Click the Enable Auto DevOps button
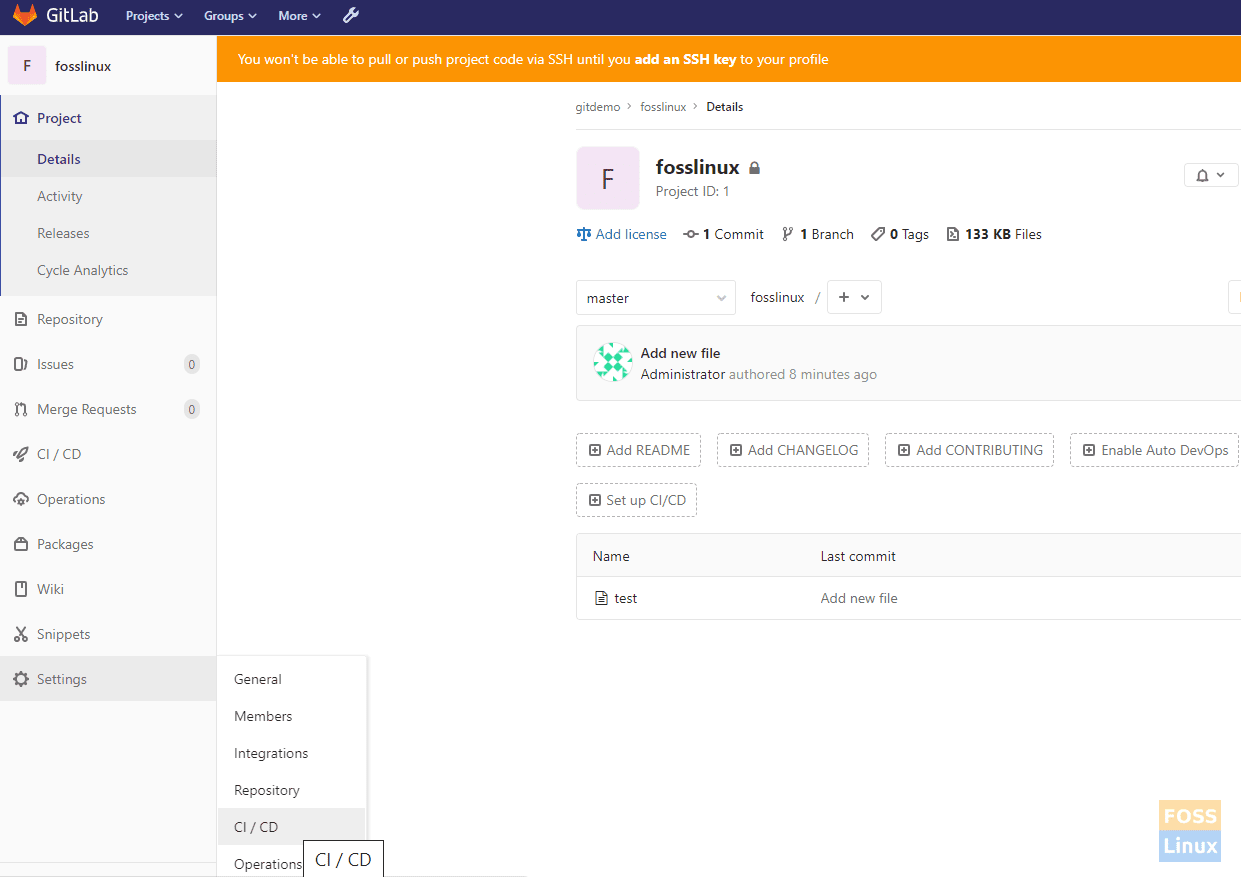The width and height of the screenshot is (1241, 877). [x=1155, y=450]
